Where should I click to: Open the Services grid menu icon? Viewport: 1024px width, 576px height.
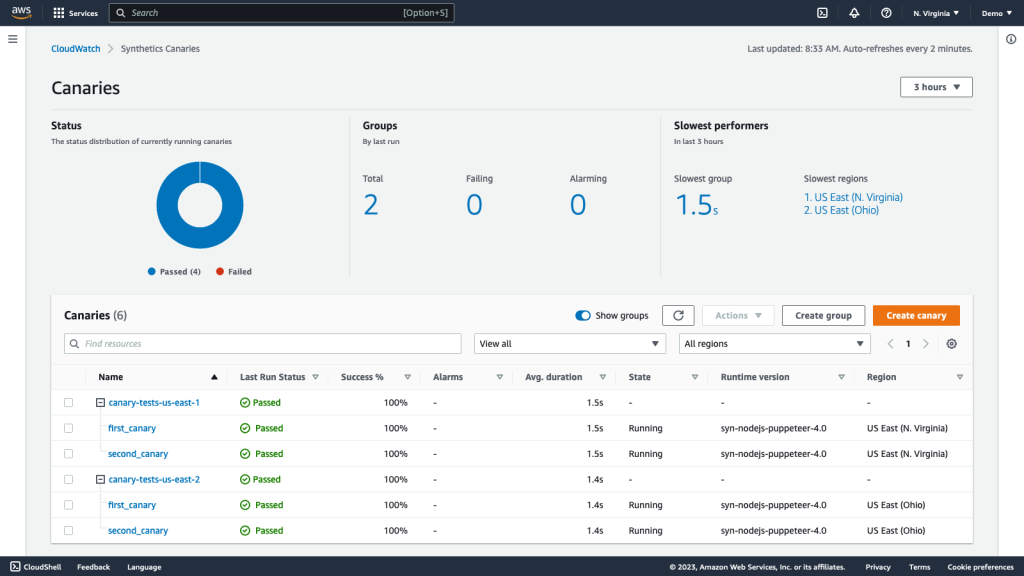[x=57, y=13]
